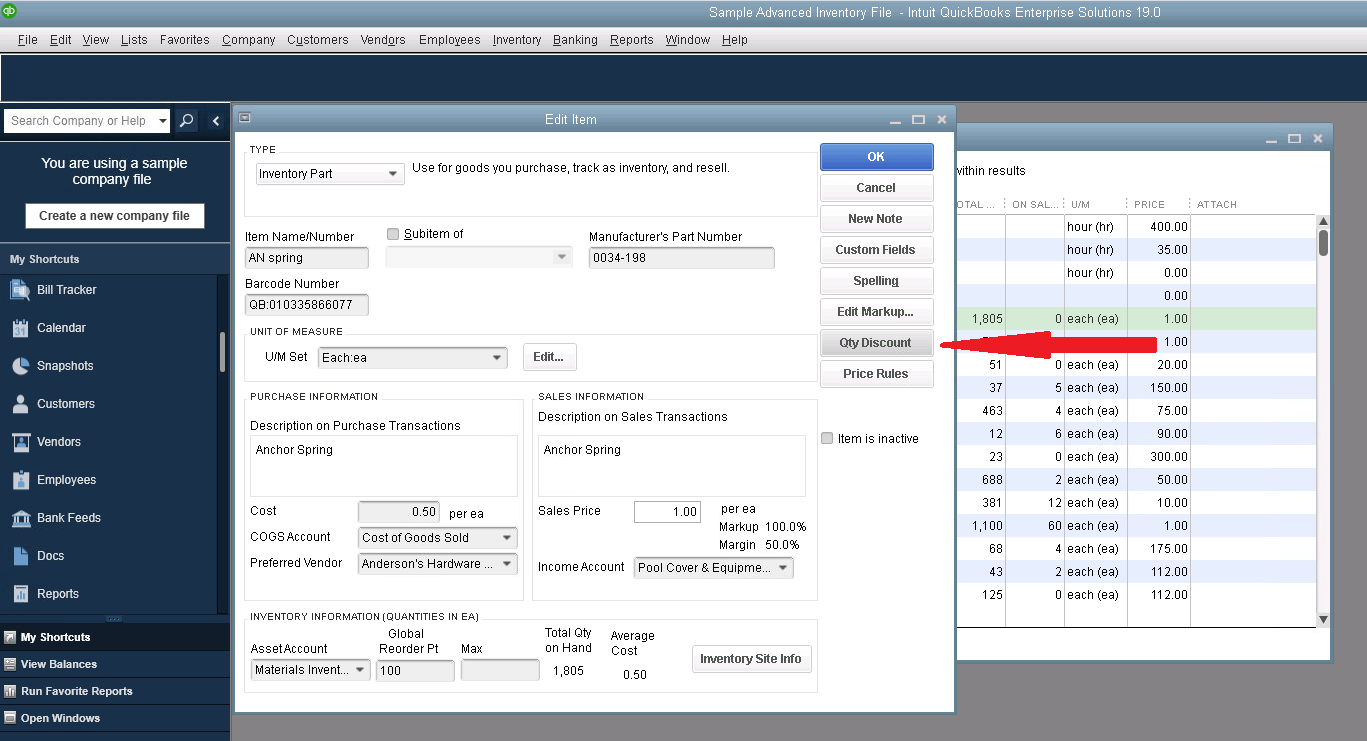Open the Bill Tracker shortcut icon
Viewport: 1367px width, 741px height.
[x=20, y=290]
